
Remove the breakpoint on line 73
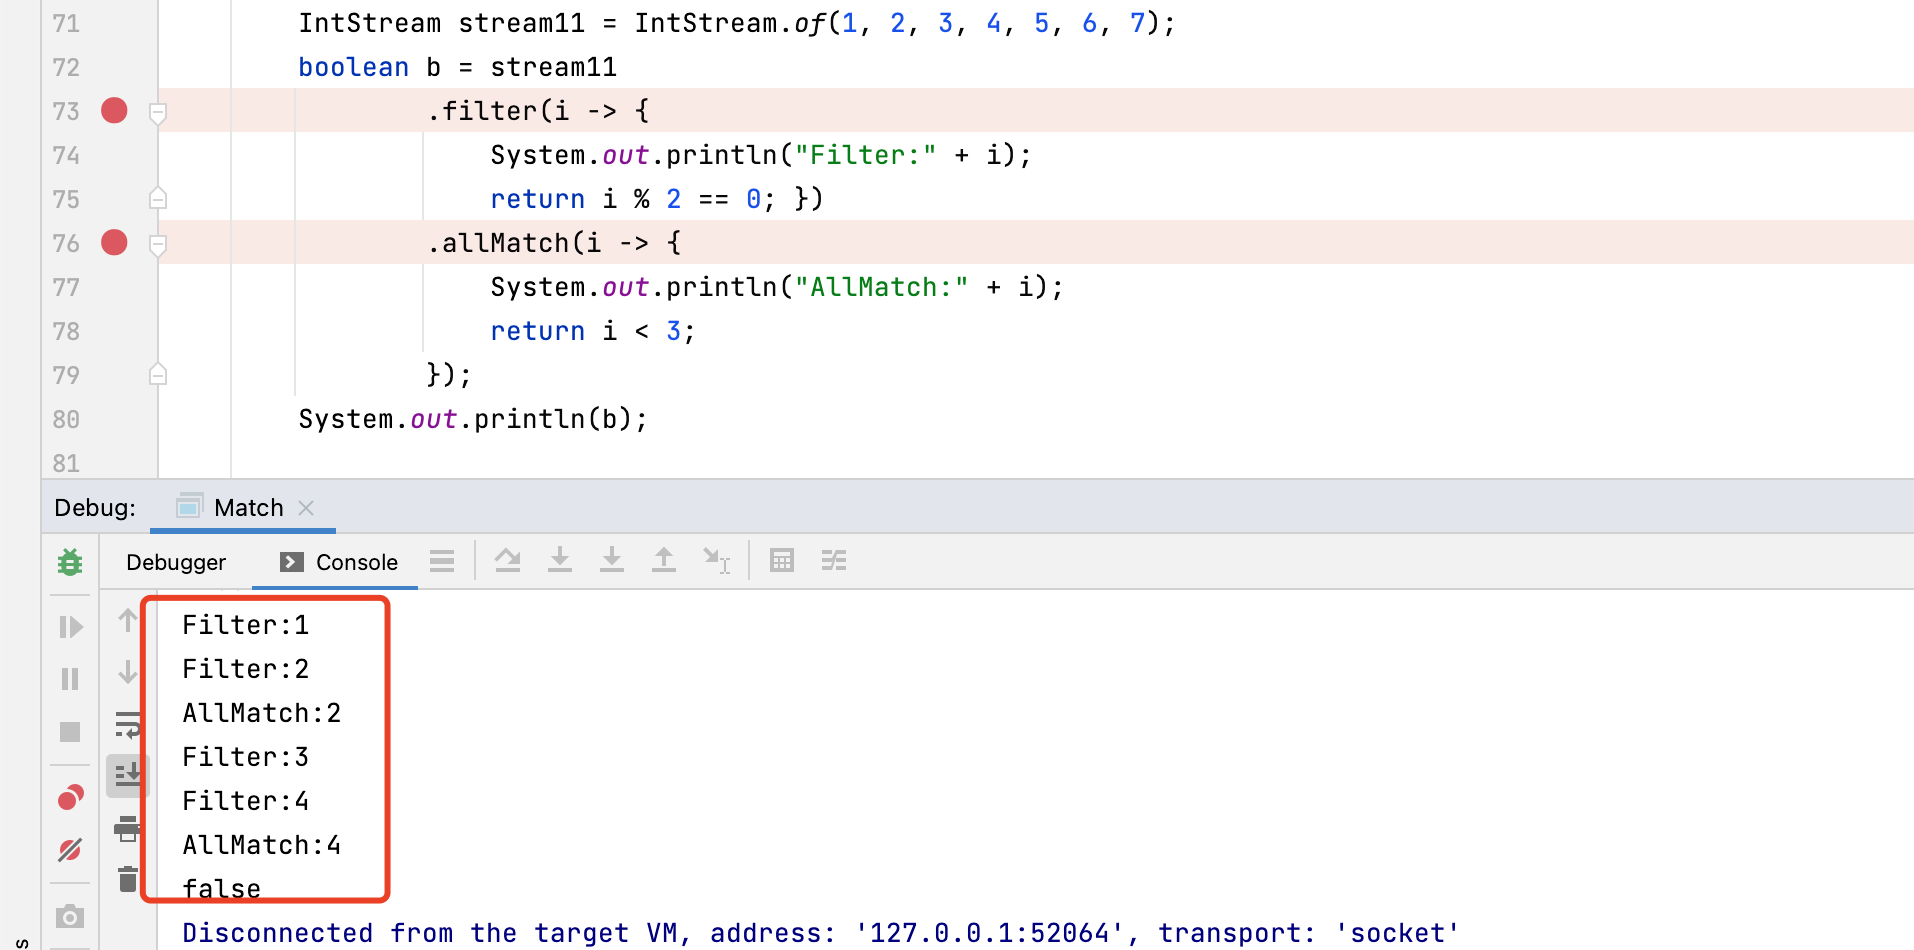(x=115, y=110)
